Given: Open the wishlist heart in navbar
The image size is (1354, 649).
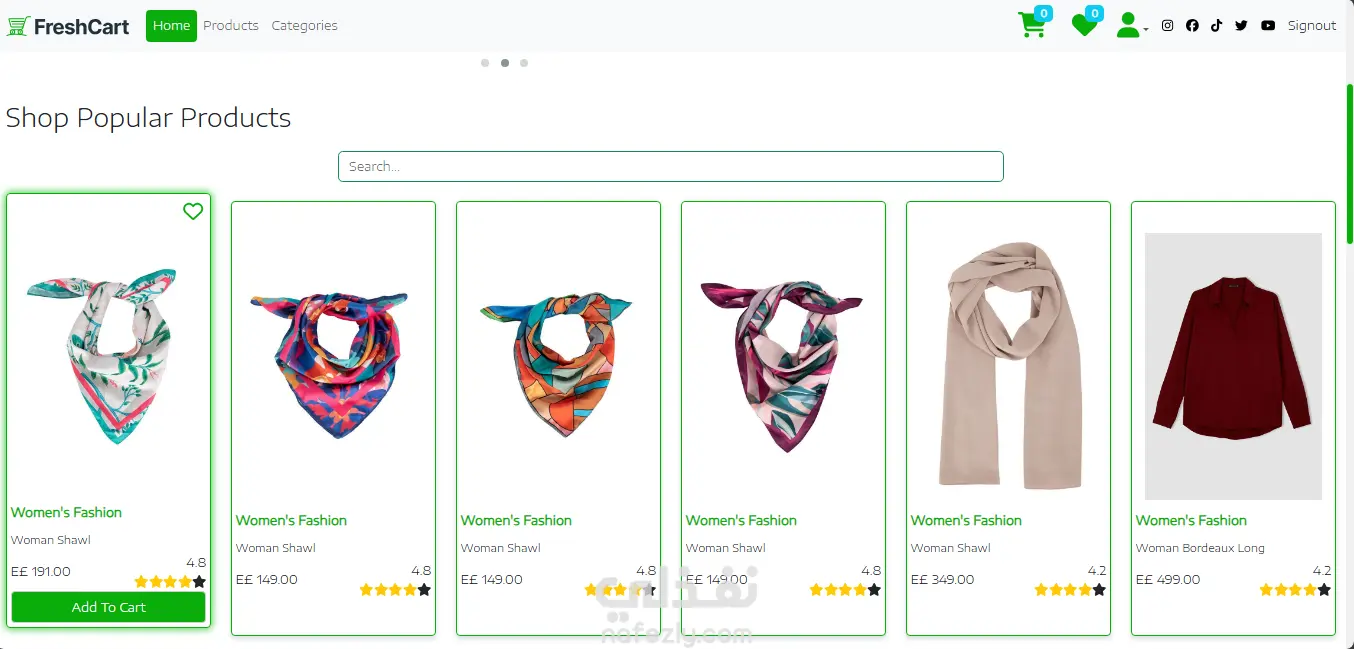Looking at the screenshot, I should pyautogui.click(x=1084, y=25).
